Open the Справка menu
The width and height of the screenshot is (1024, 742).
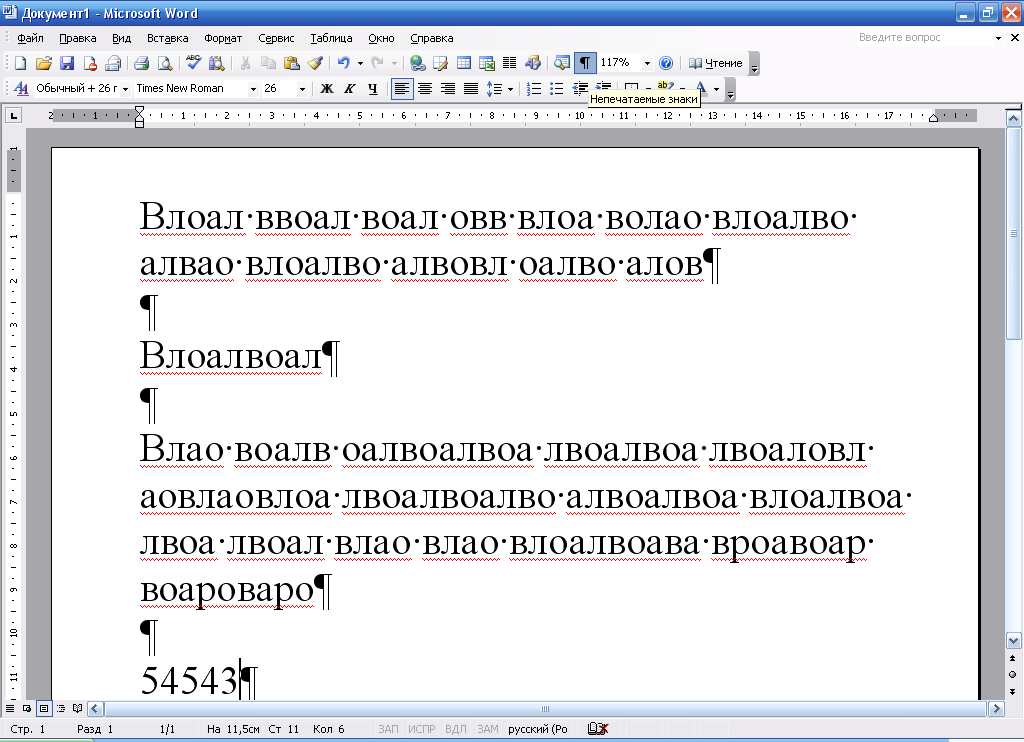(432, 38)
